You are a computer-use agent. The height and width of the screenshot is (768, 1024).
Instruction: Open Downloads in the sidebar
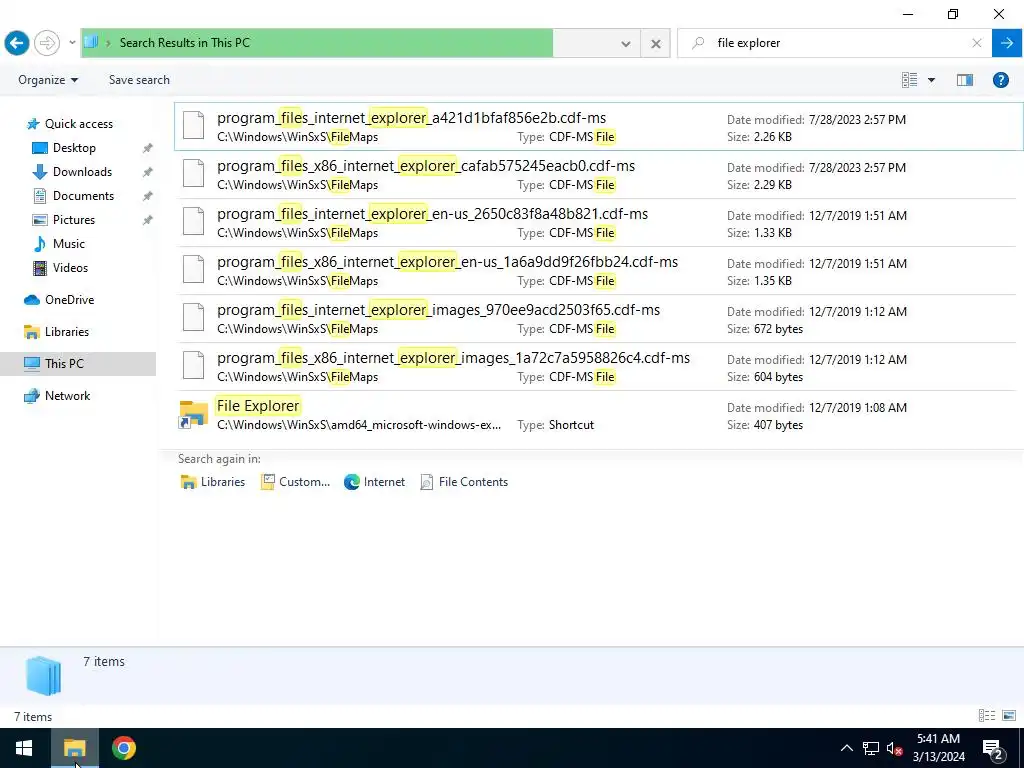coord(82,172)
